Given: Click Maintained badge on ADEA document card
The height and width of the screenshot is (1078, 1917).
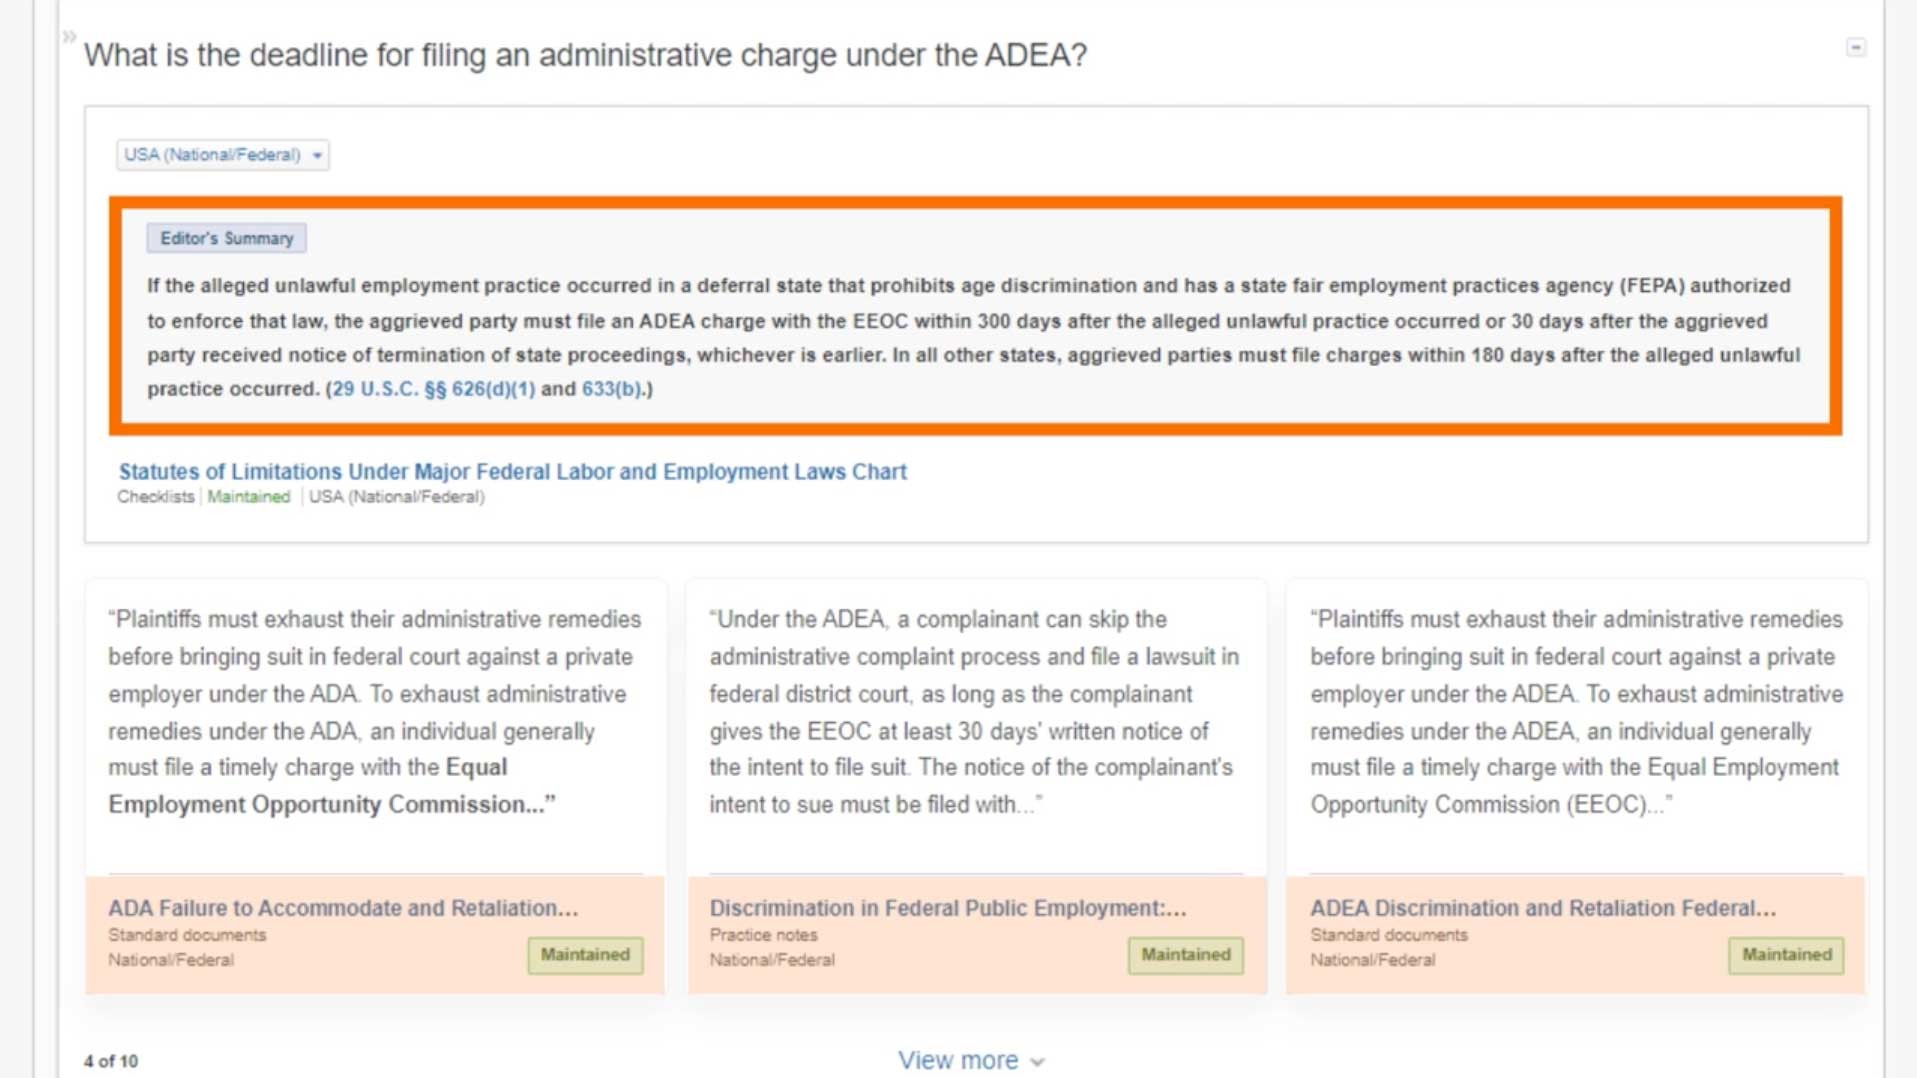Looking at the screenshot, I should [x=1786, y=955].
